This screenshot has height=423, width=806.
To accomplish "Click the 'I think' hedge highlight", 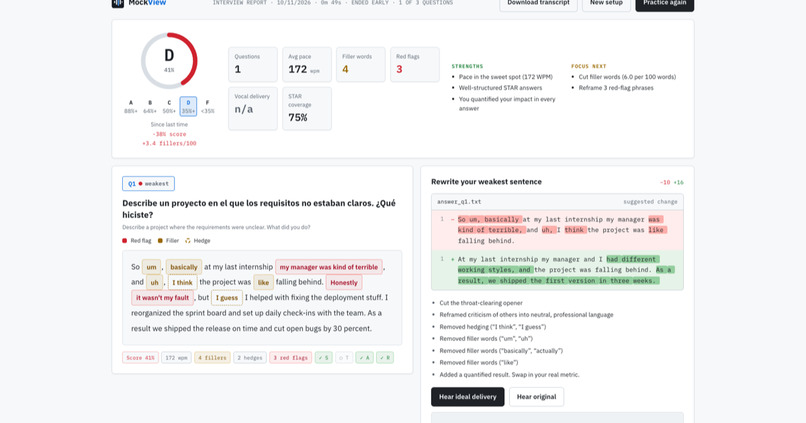I will point(182,282).
